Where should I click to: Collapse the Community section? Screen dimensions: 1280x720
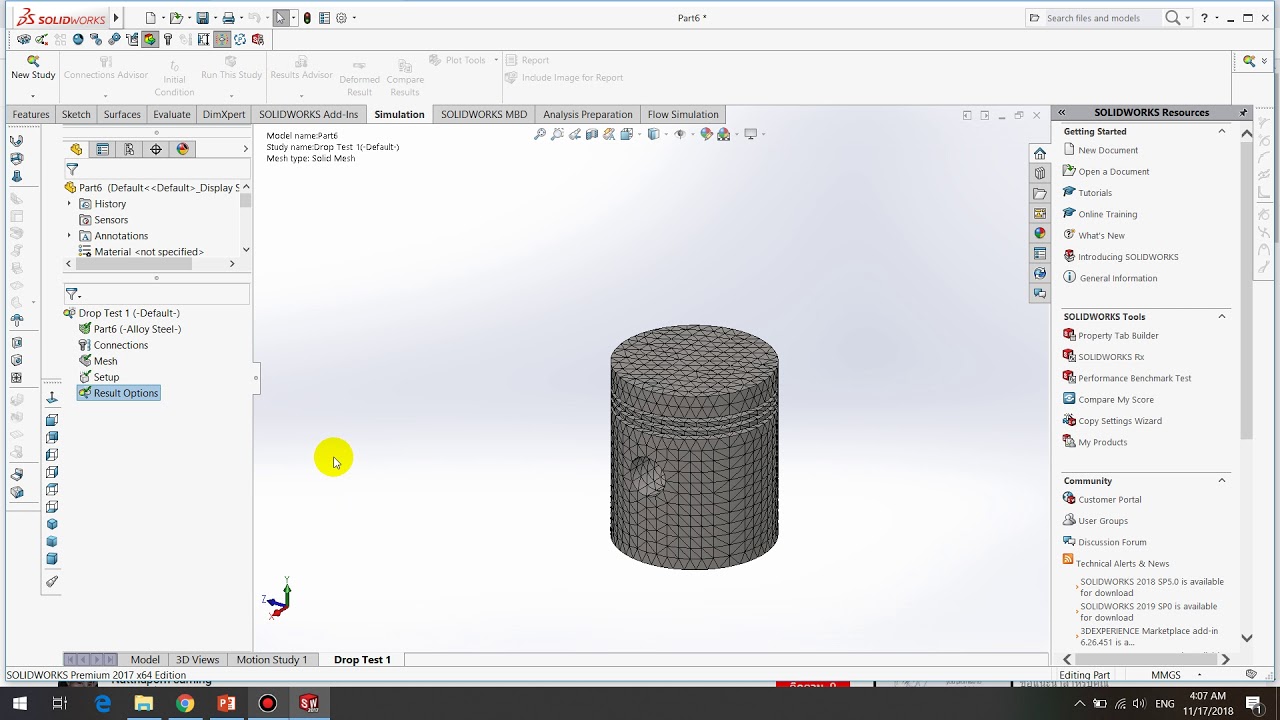click(x=1221, y=481)
